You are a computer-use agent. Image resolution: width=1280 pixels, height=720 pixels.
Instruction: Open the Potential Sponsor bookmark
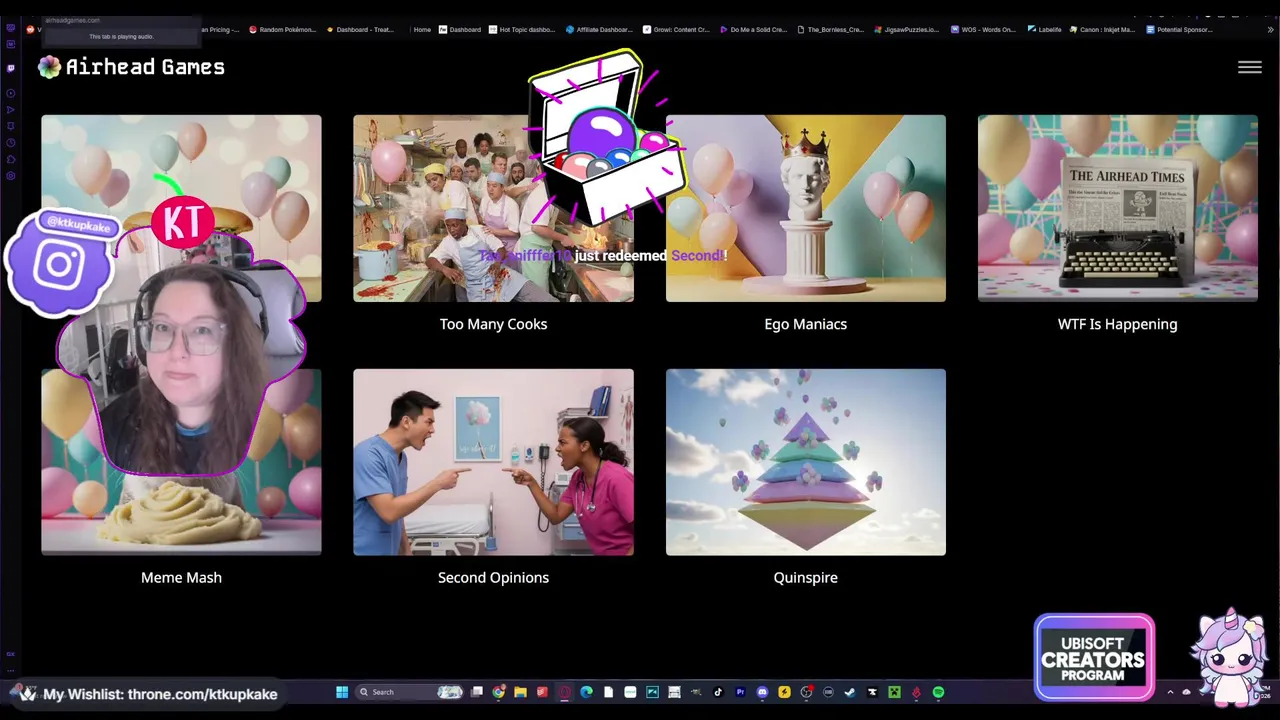pyautogui.click(x=1180, y=30)
